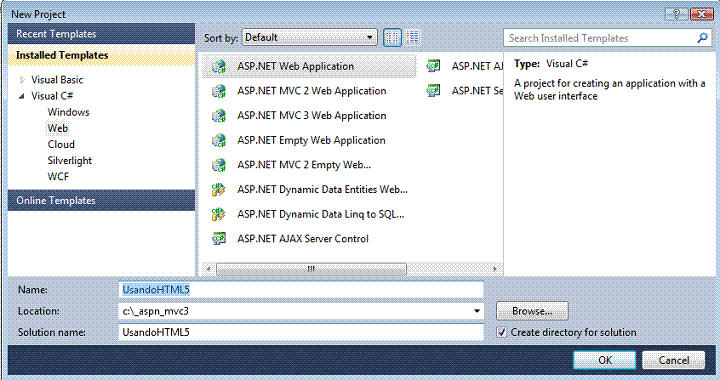
Task: Open the Location path dropdown arrow
Action: pyautogui.click(x=477, y=311)
